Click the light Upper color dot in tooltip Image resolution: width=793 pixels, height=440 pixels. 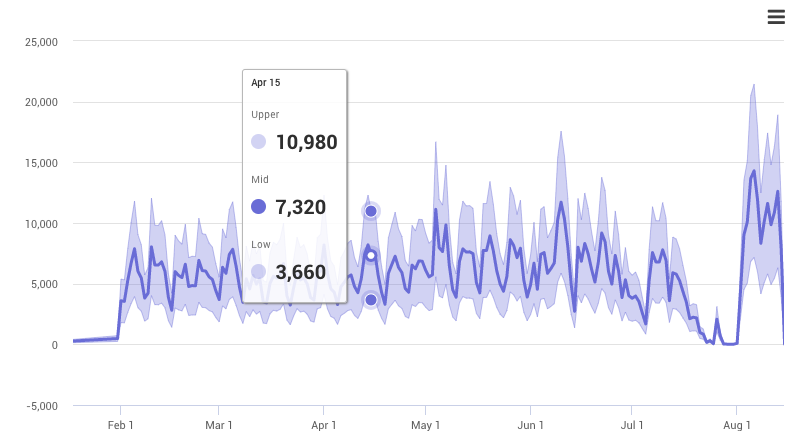click(258, 142)
